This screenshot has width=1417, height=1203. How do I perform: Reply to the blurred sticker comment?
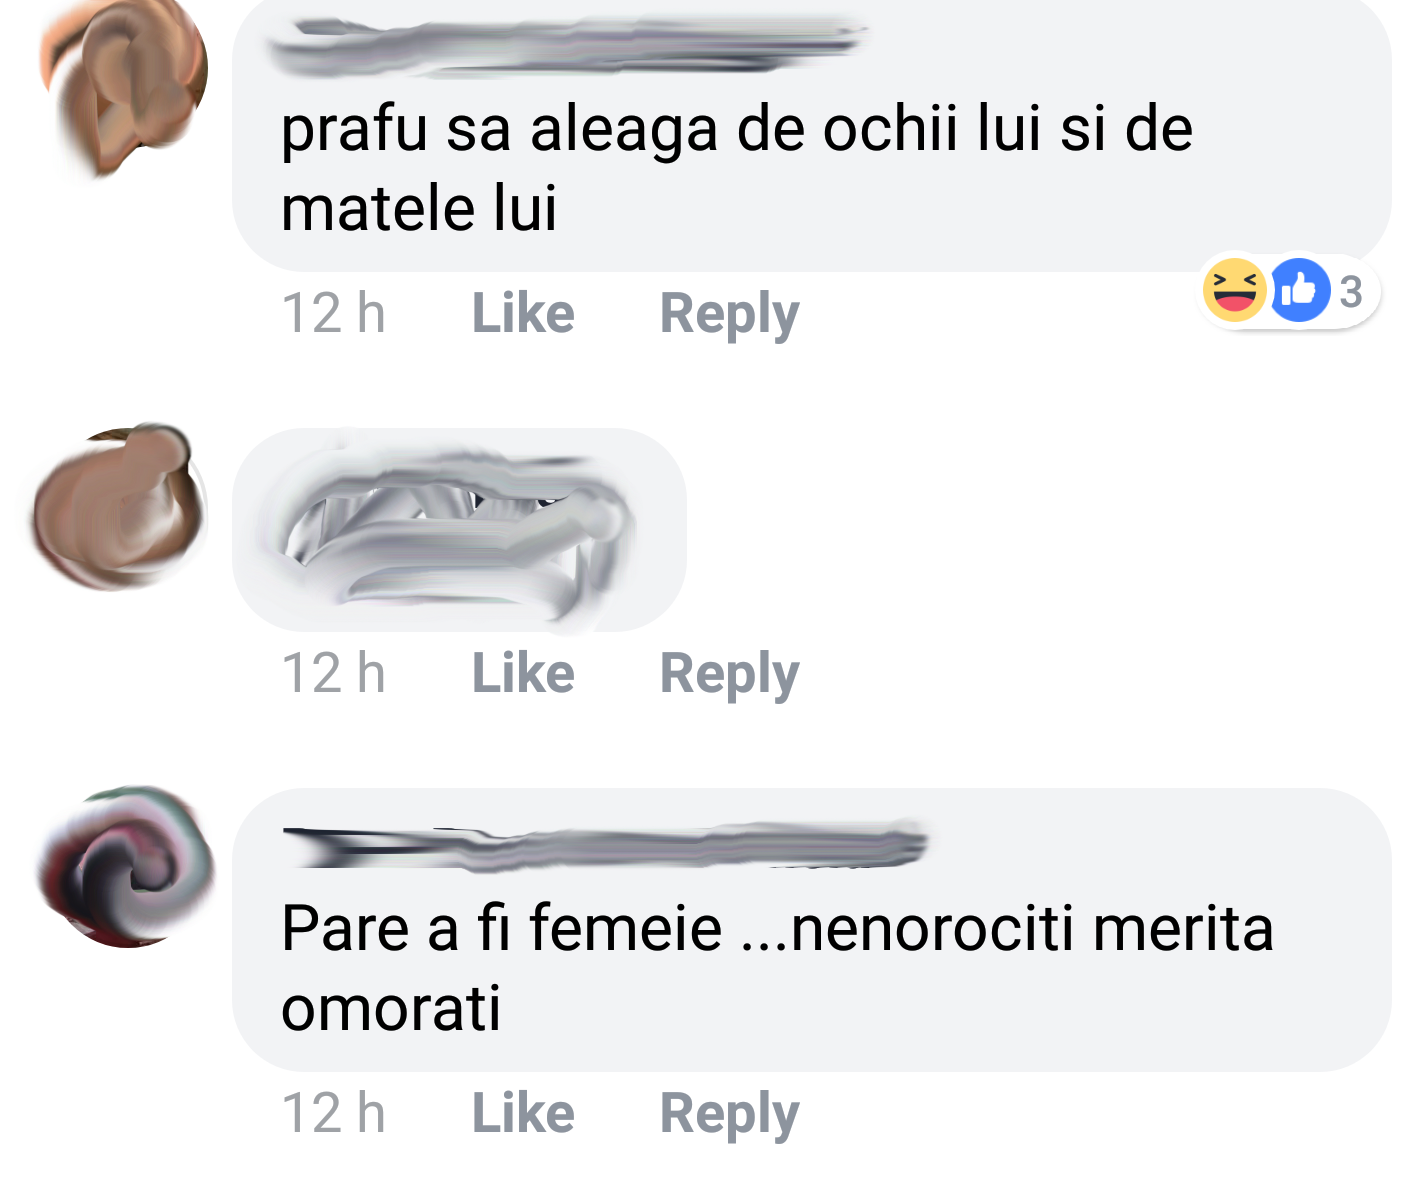(x=729, y=675)
